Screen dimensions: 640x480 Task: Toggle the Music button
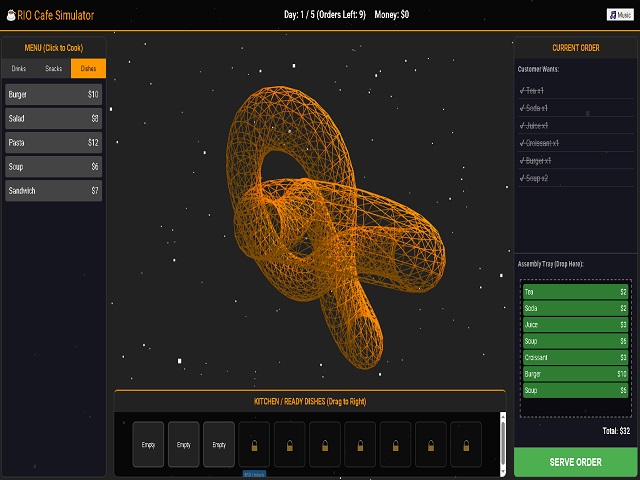[620, 15]
